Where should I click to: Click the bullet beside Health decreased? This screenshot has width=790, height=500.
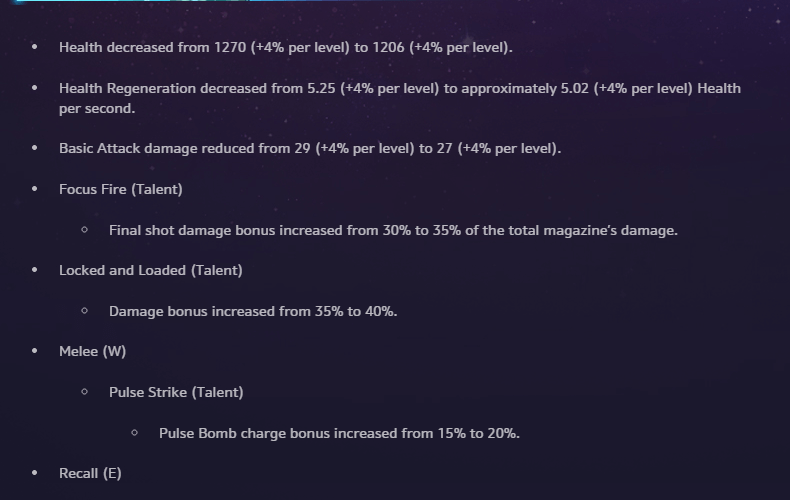(x=35, y=47)
